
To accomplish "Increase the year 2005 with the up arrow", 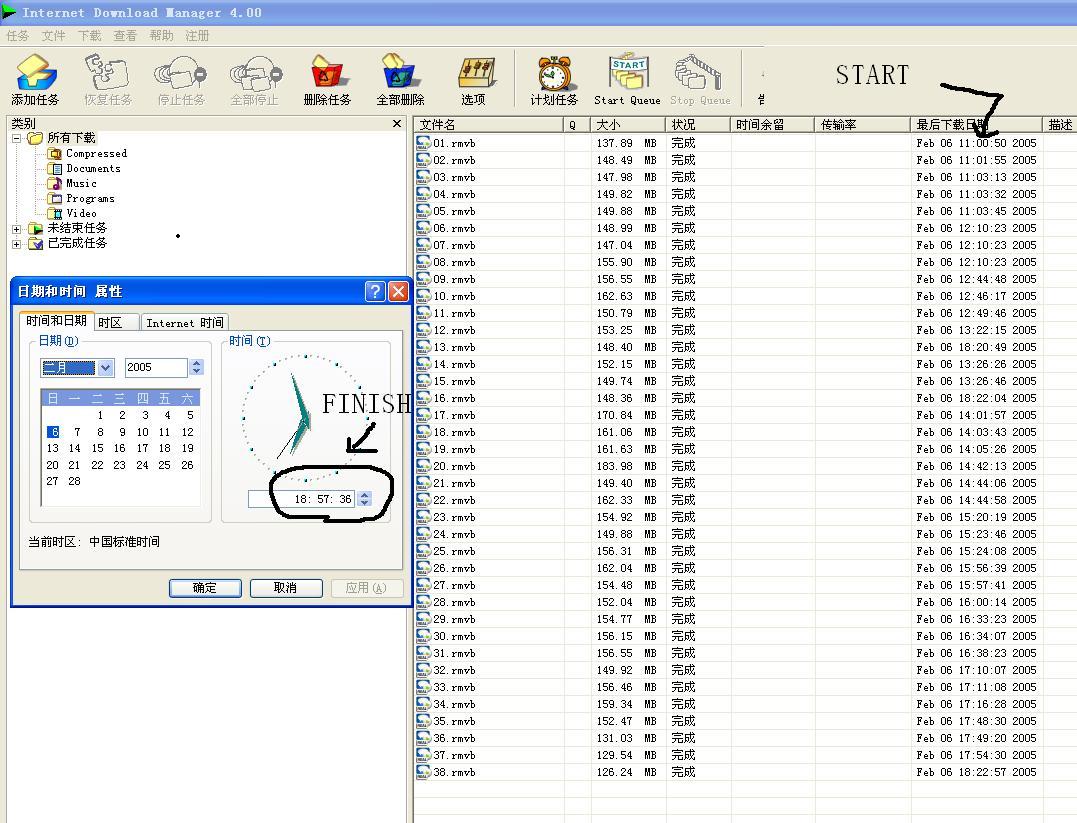I will [x=197, y=363].
